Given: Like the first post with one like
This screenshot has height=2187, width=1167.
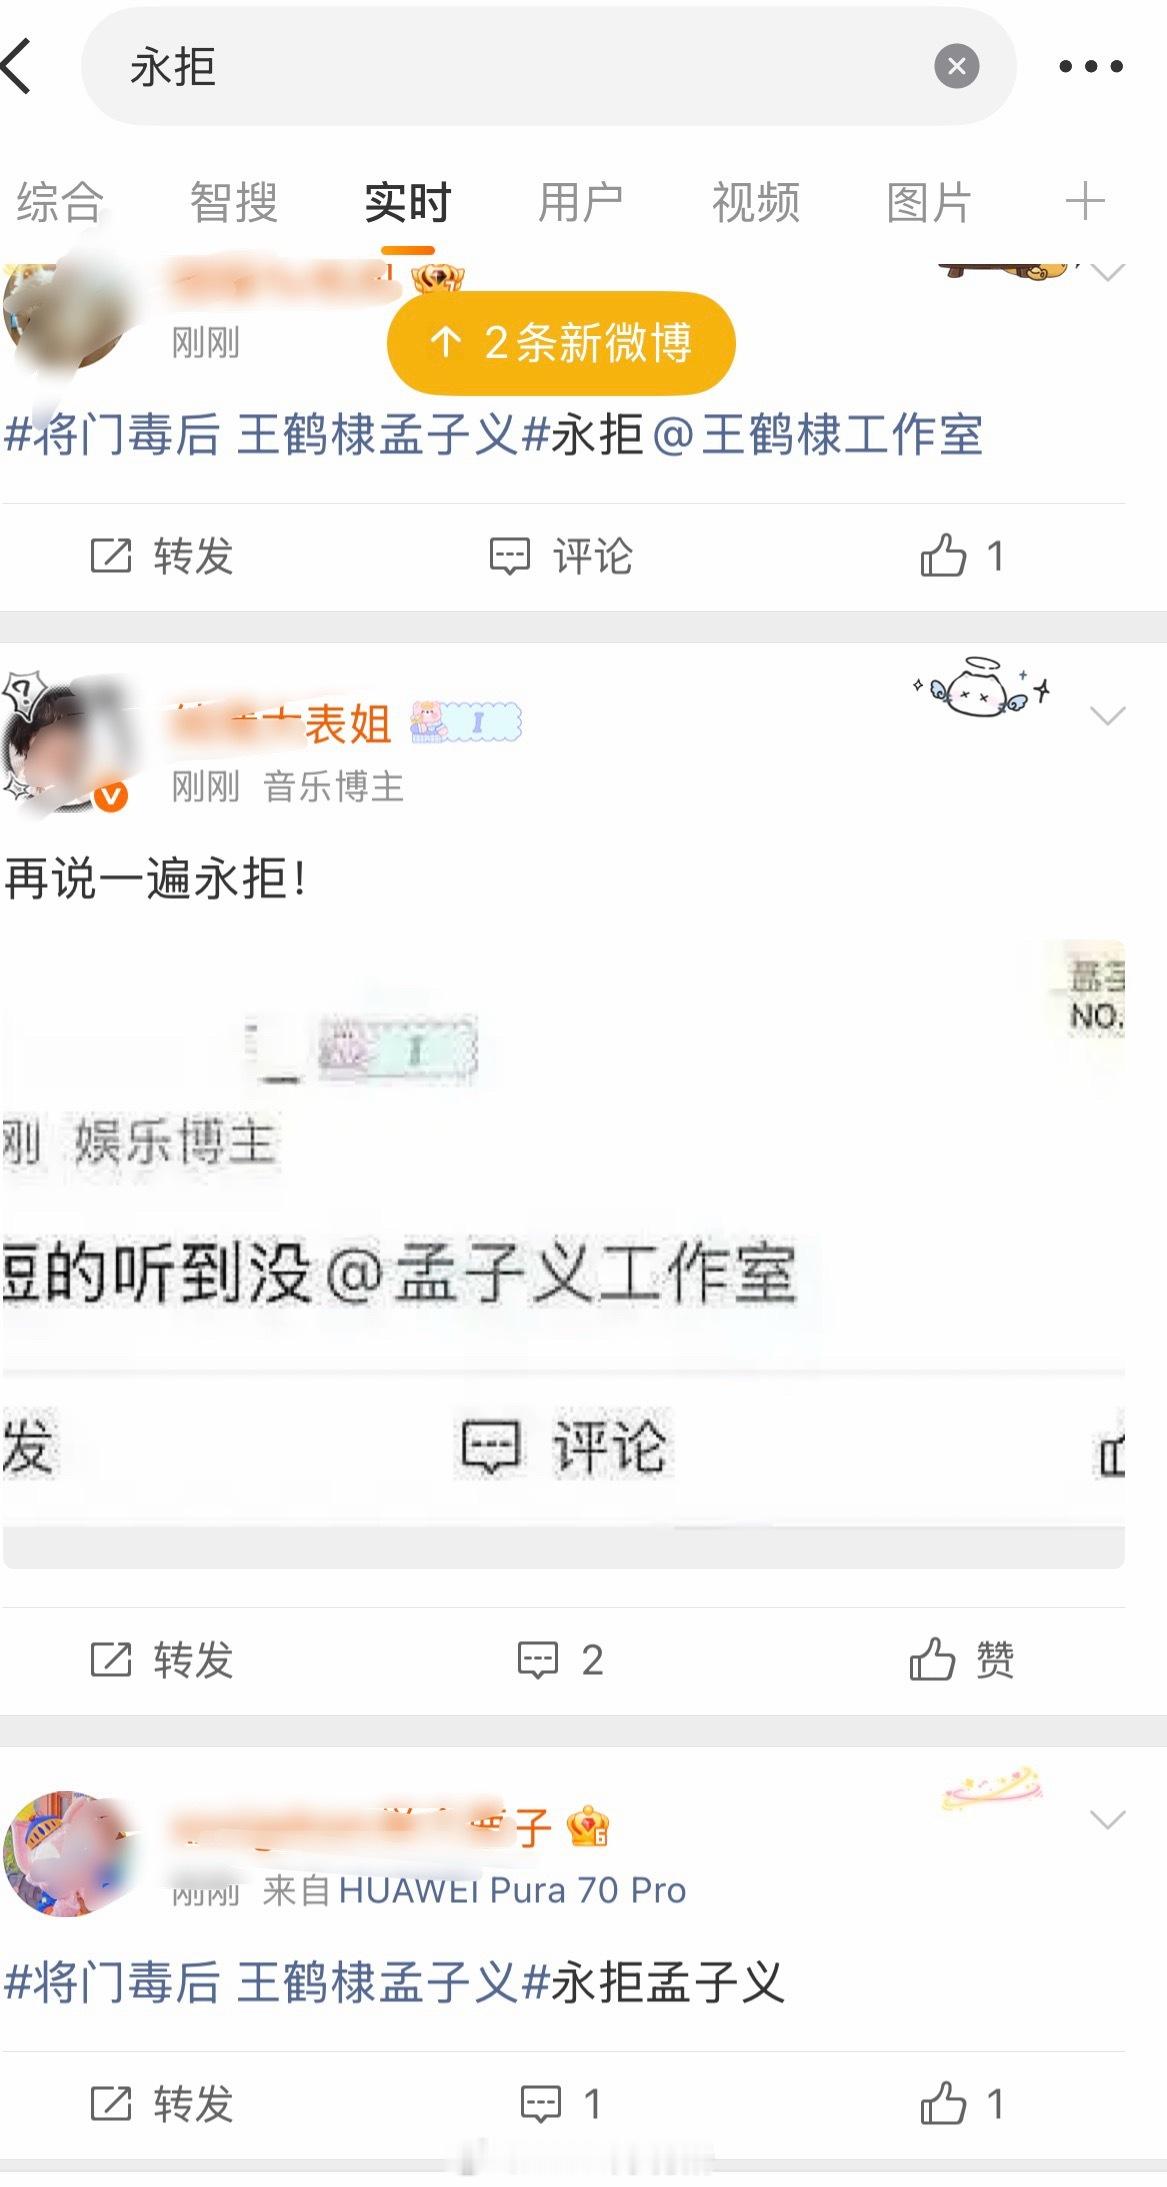Looking at the screenshot, I should pyautogui.click(x=961, y=556).
